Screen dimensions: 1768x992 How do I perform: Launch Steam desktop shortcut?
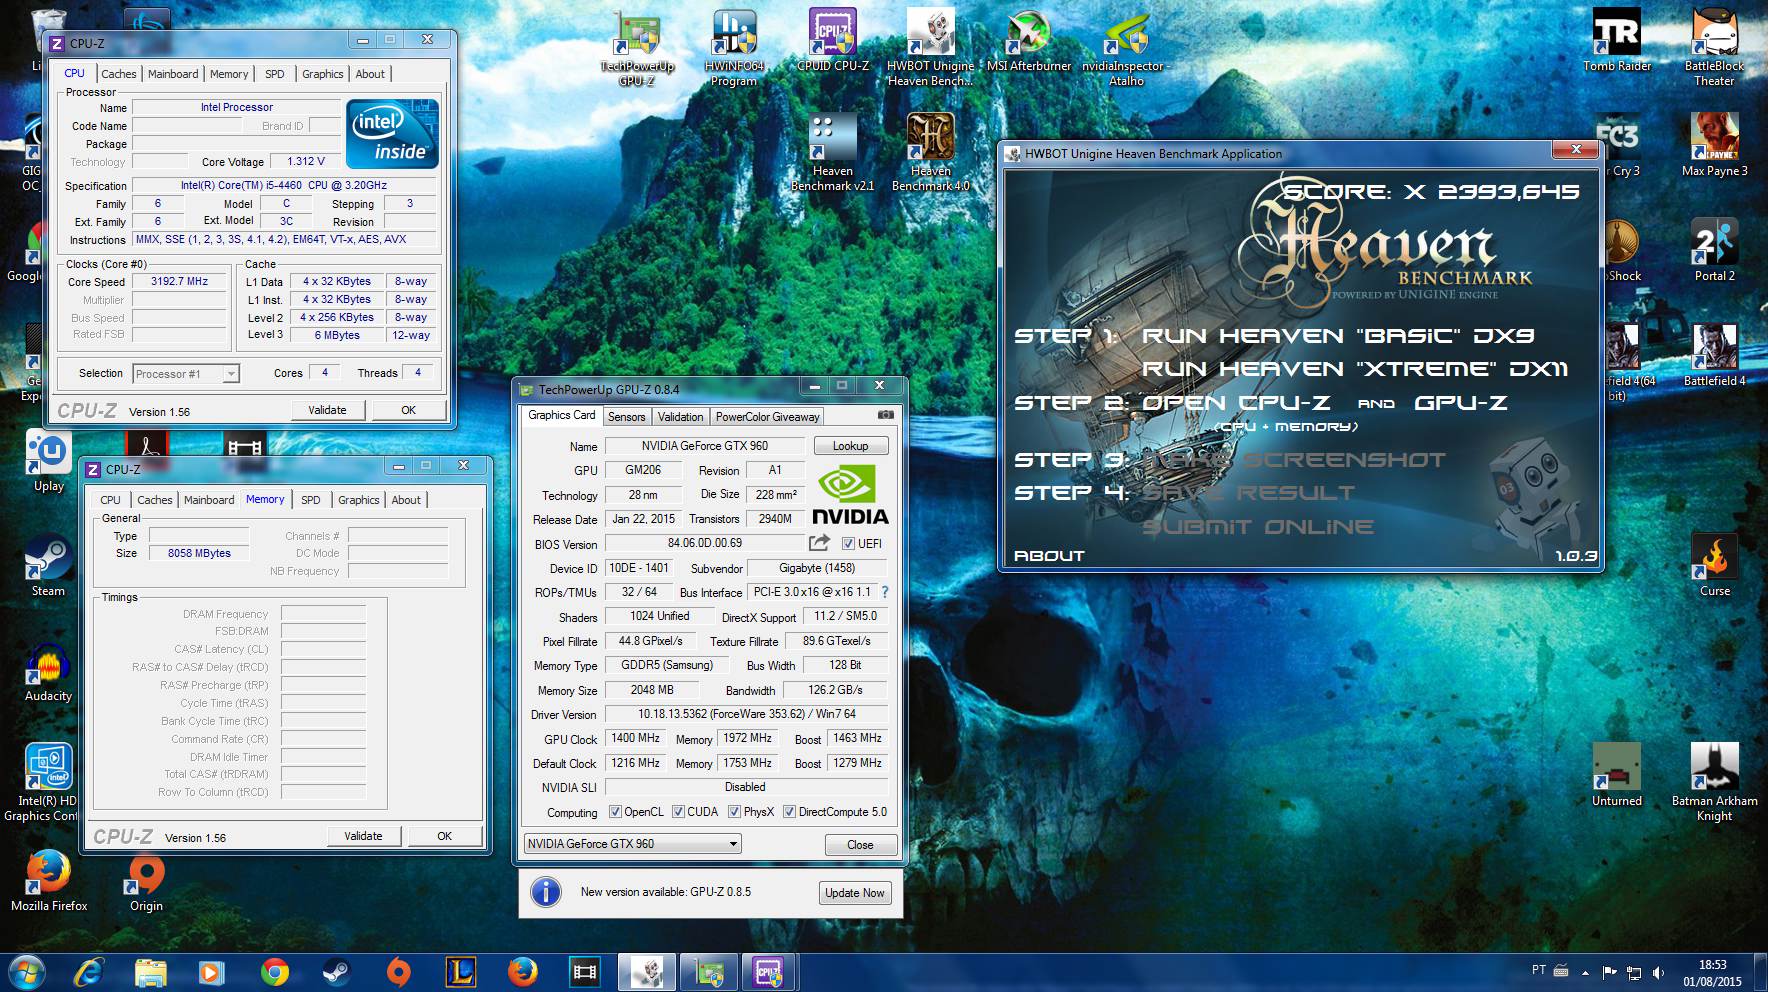(48, 566)
